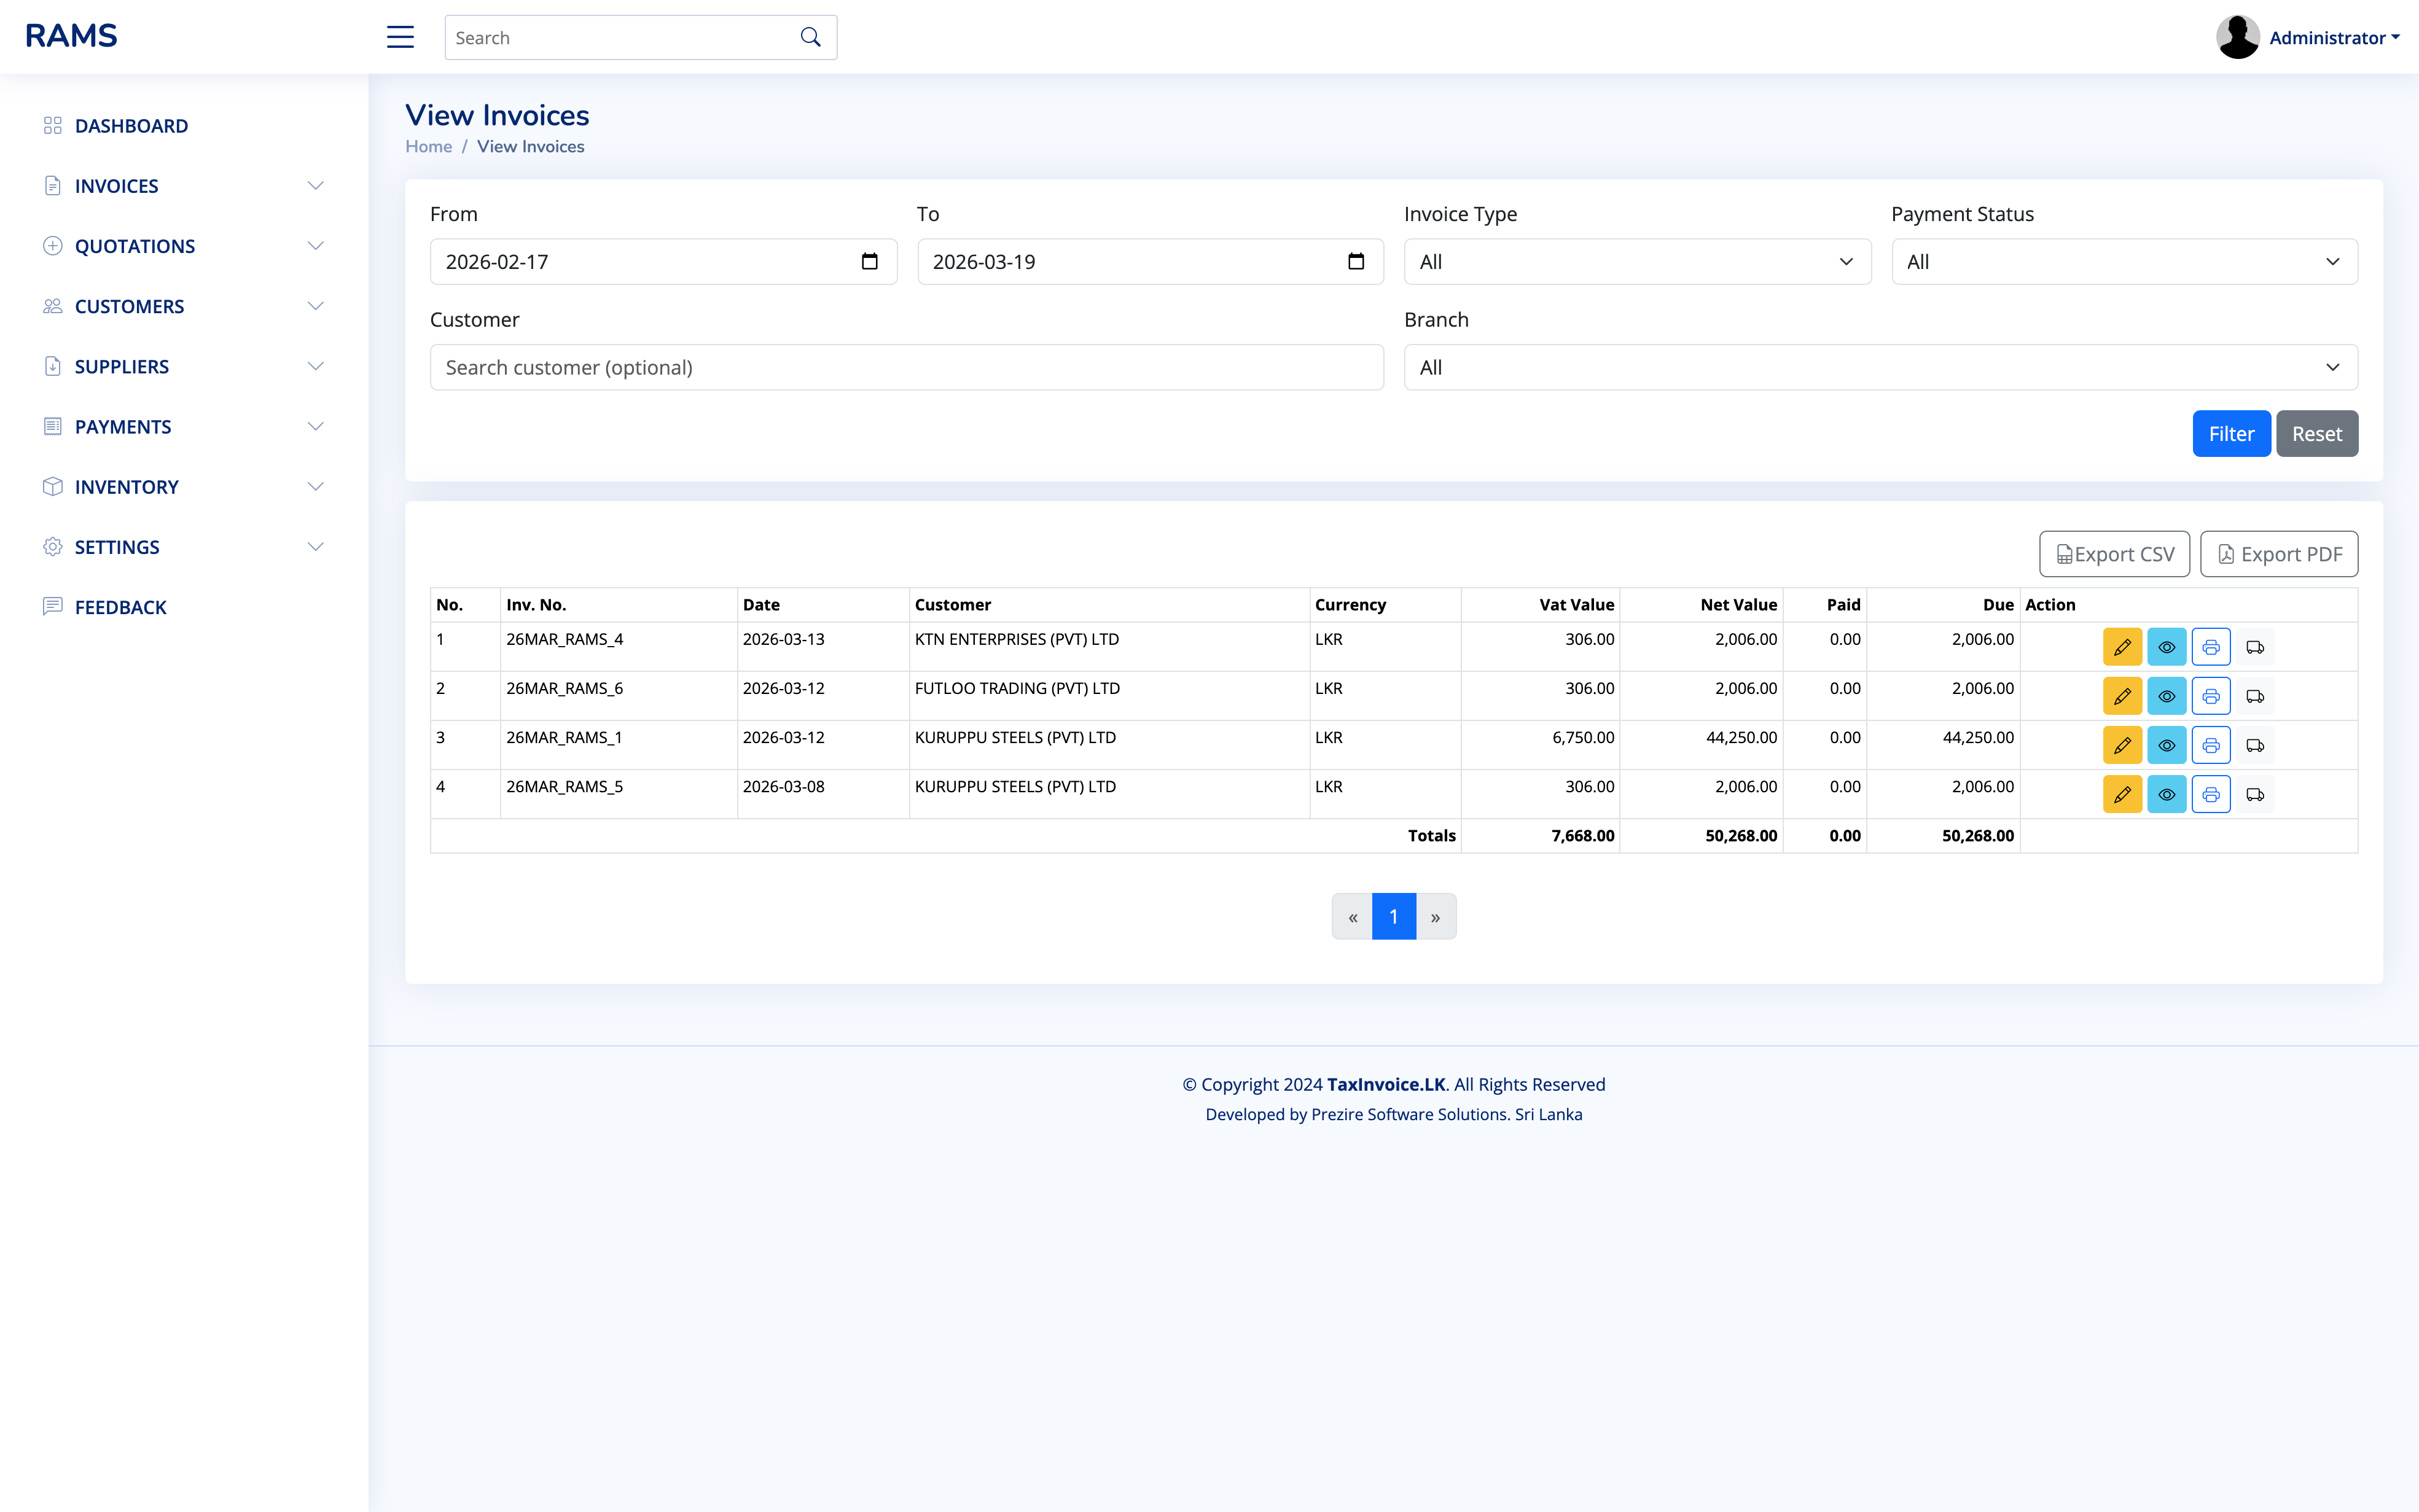
Task: View invoice 26MAR_RAMS_6 with eye icon
Action: coord(2166,695)
